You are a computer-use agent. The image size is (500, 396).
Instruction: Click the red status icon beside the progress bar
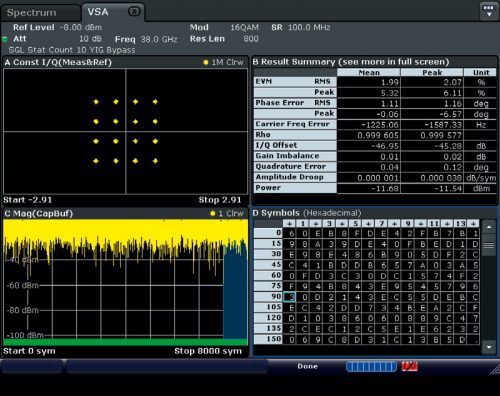[409, 366]
